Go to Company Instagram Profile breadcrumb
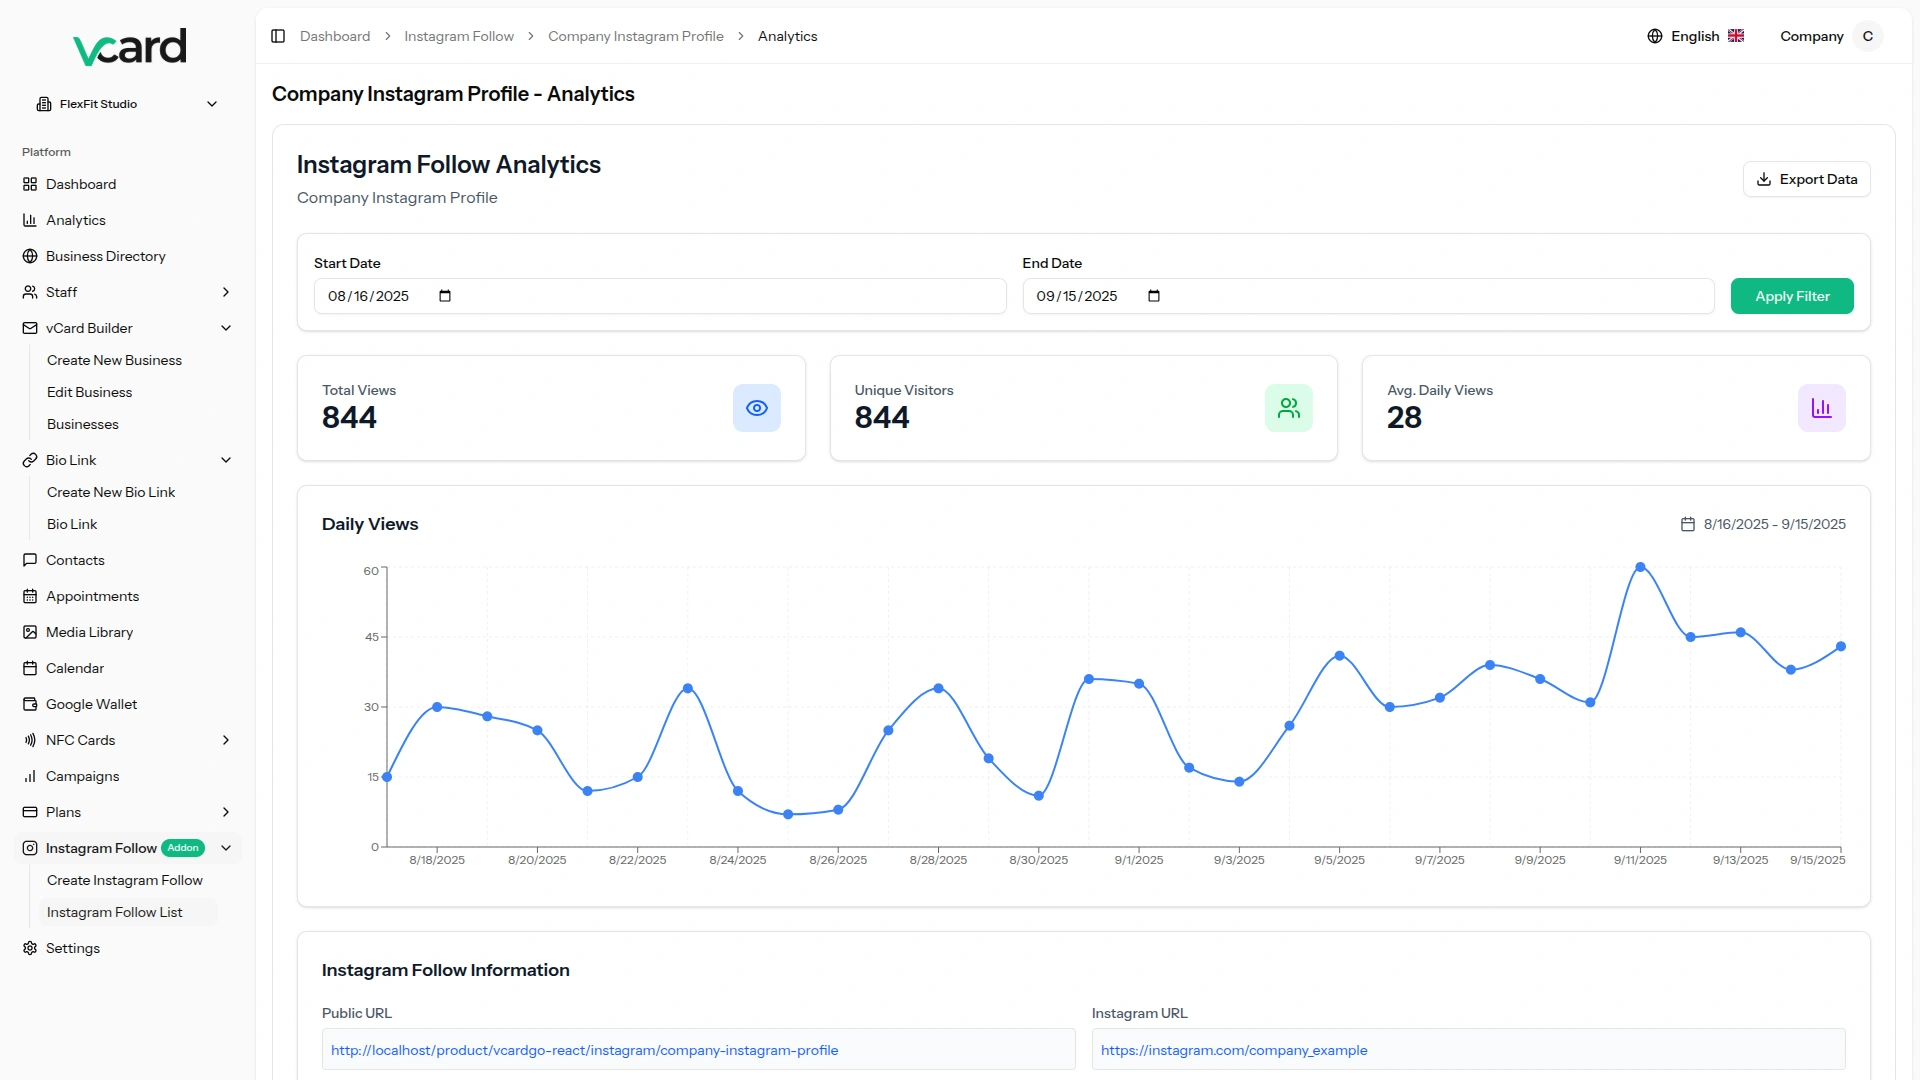 636,36
